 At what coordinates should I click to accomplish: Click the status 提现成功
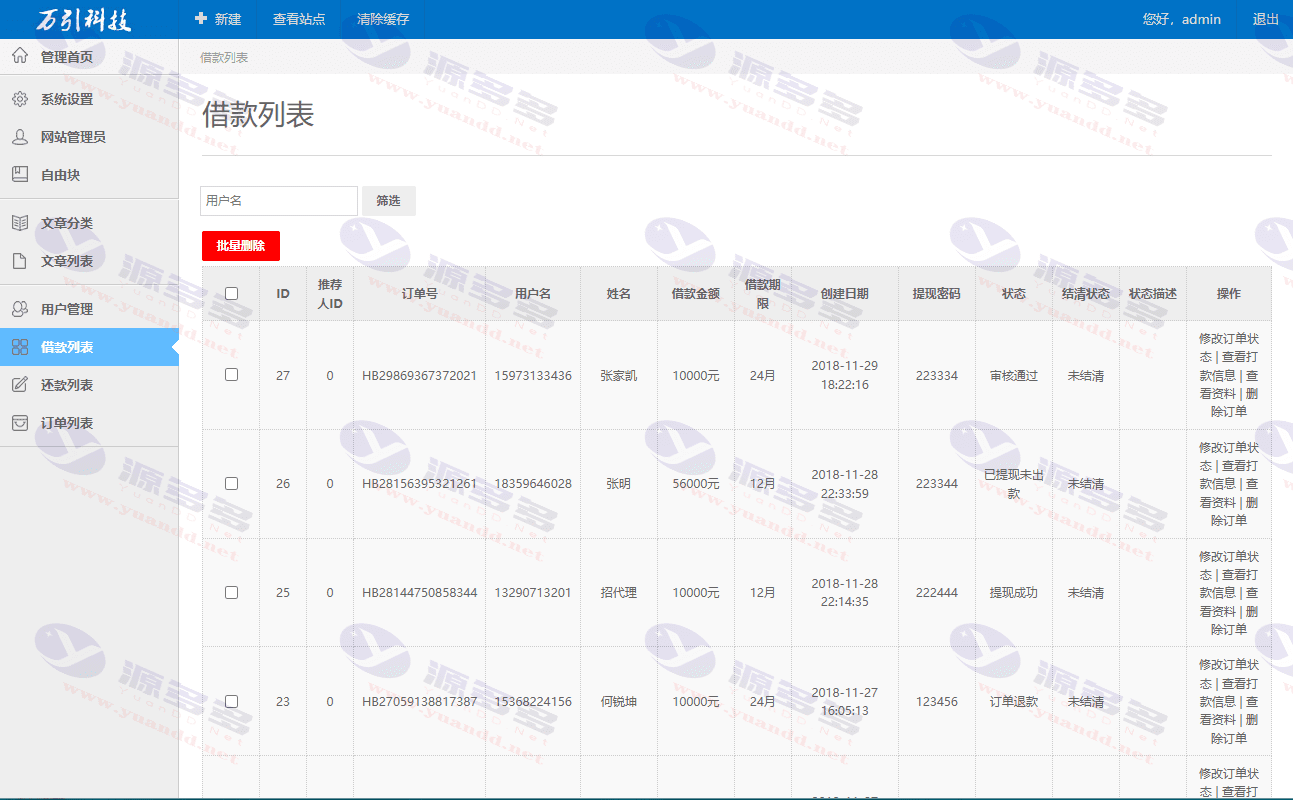1014,593
